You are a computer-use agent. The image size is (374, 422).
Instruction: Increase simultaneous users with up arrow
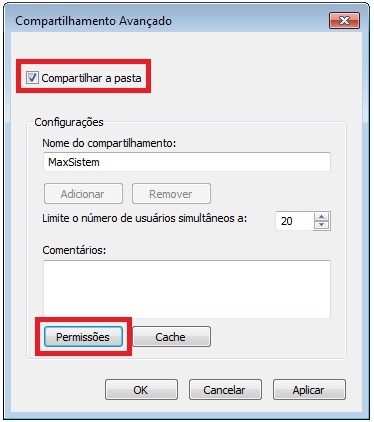322,217
